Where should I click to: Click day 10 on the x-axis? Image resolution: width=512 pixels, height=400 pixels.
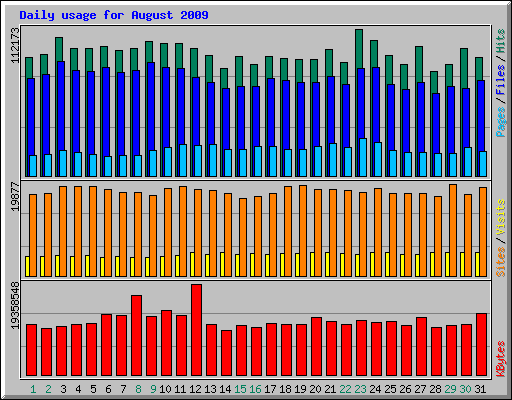click(x=165, y=389)
